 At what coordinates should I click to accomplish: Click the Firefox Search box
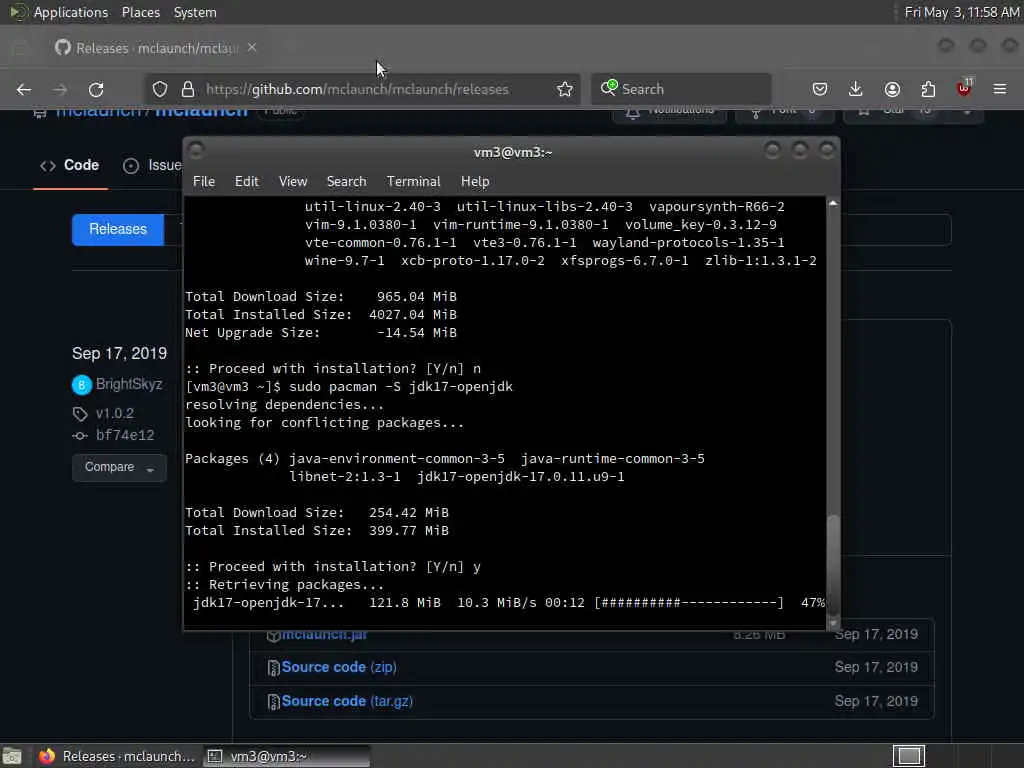[681, 89]
